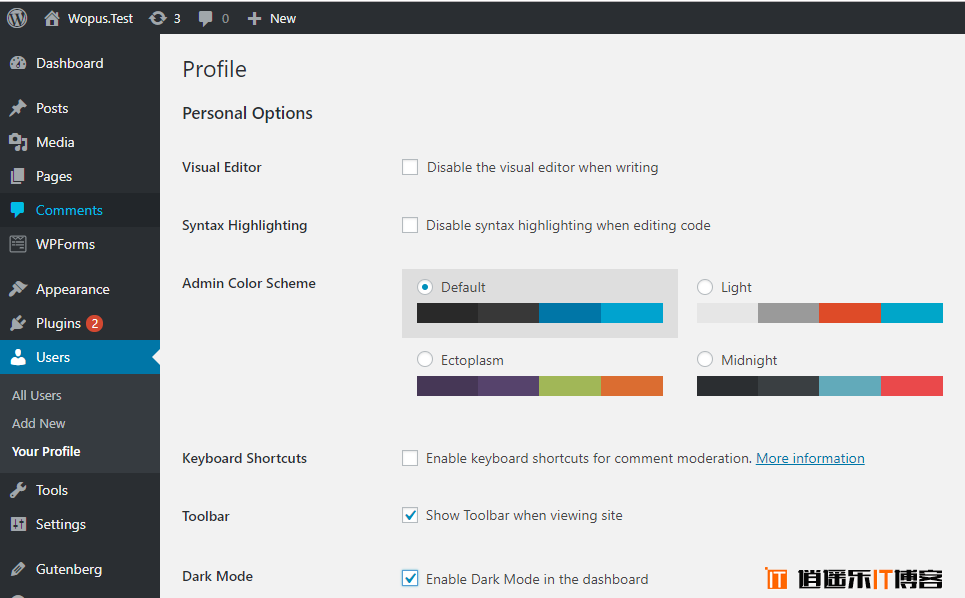Select the Midnight color scheme radio

pyautogui.click(x=705, y=359)
